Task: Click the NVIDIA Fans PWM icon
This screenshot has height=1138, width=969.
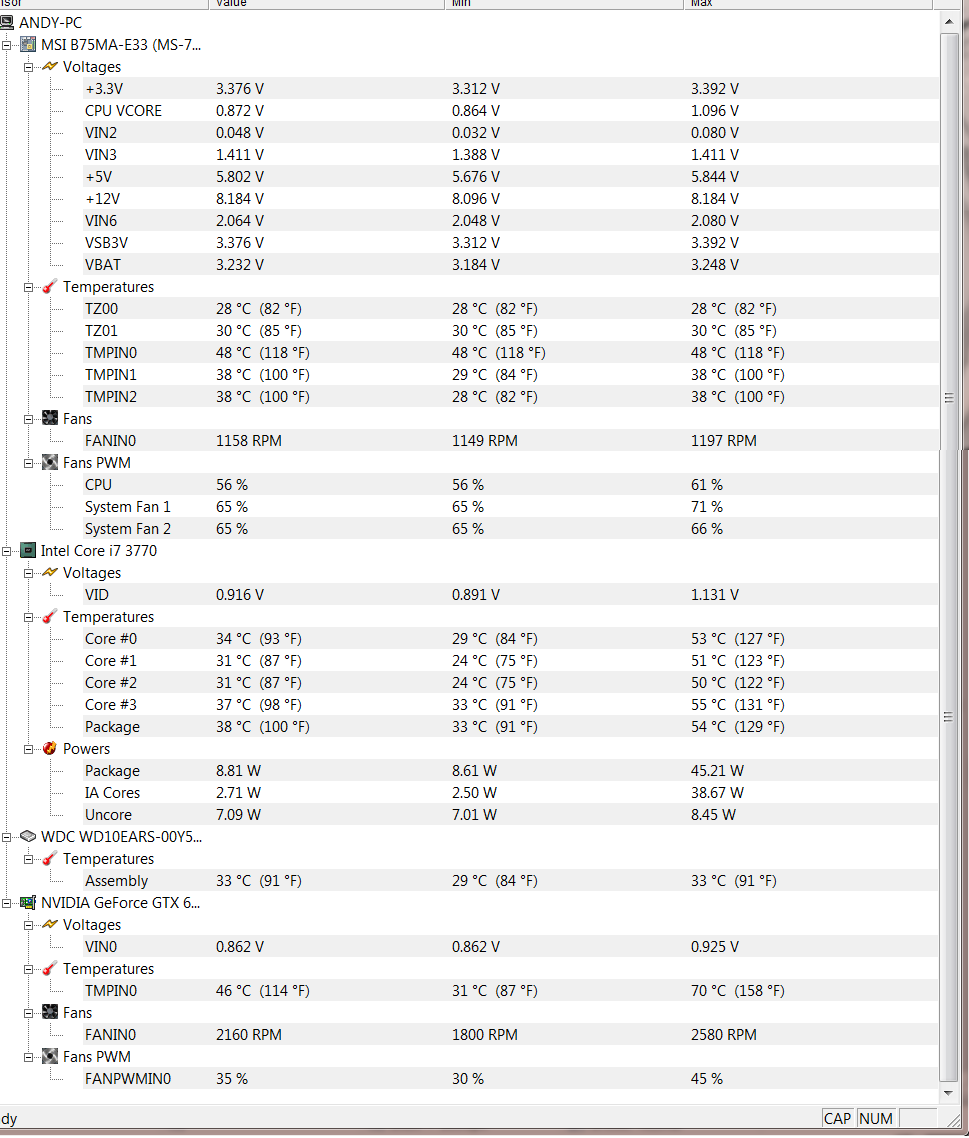Action: pos(49,1056)
